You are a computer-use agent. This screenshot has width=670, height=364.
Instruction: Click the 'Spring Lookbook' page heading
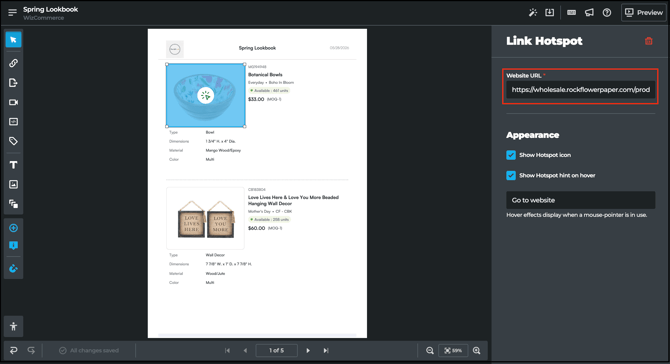click(x=257, y=48)
